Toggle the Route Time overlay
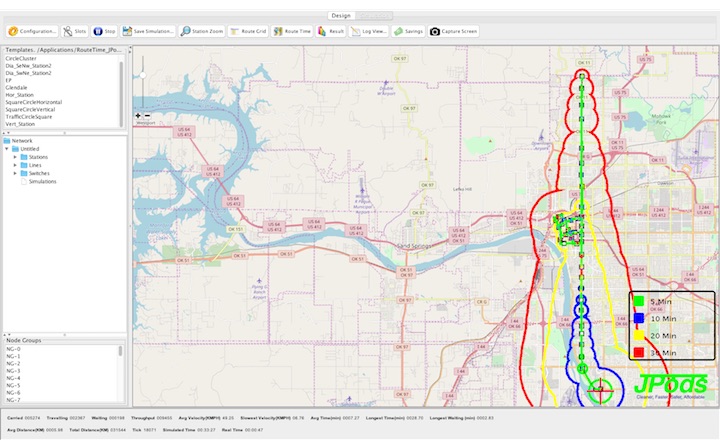This screenshot has width=720, height=440. pos(291,31)
